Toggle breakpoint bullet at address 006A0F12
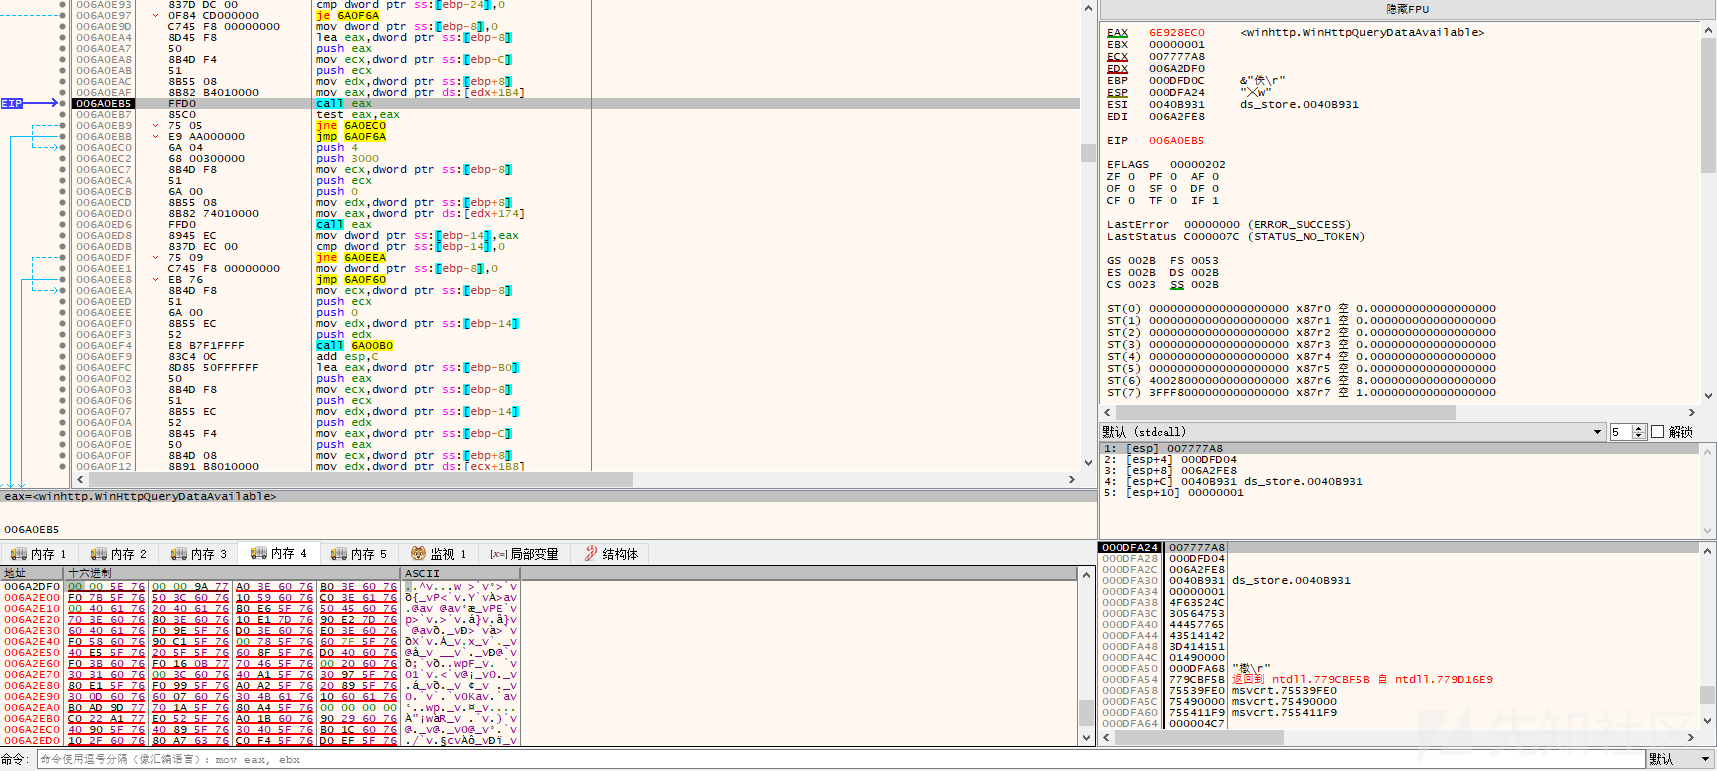1717x771 pixels. [63, 466]
